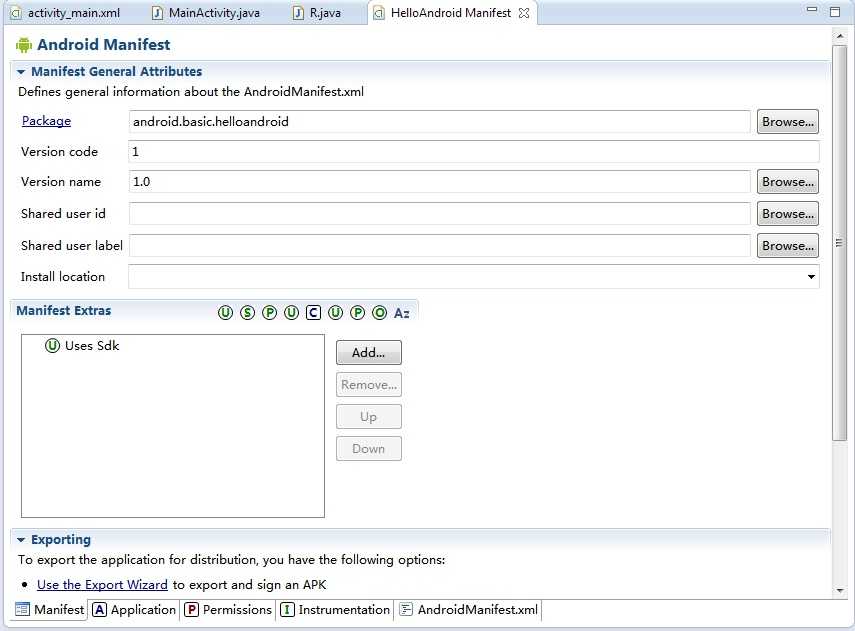
Task: Click Browse button for Package
Action: coord(787,122)
